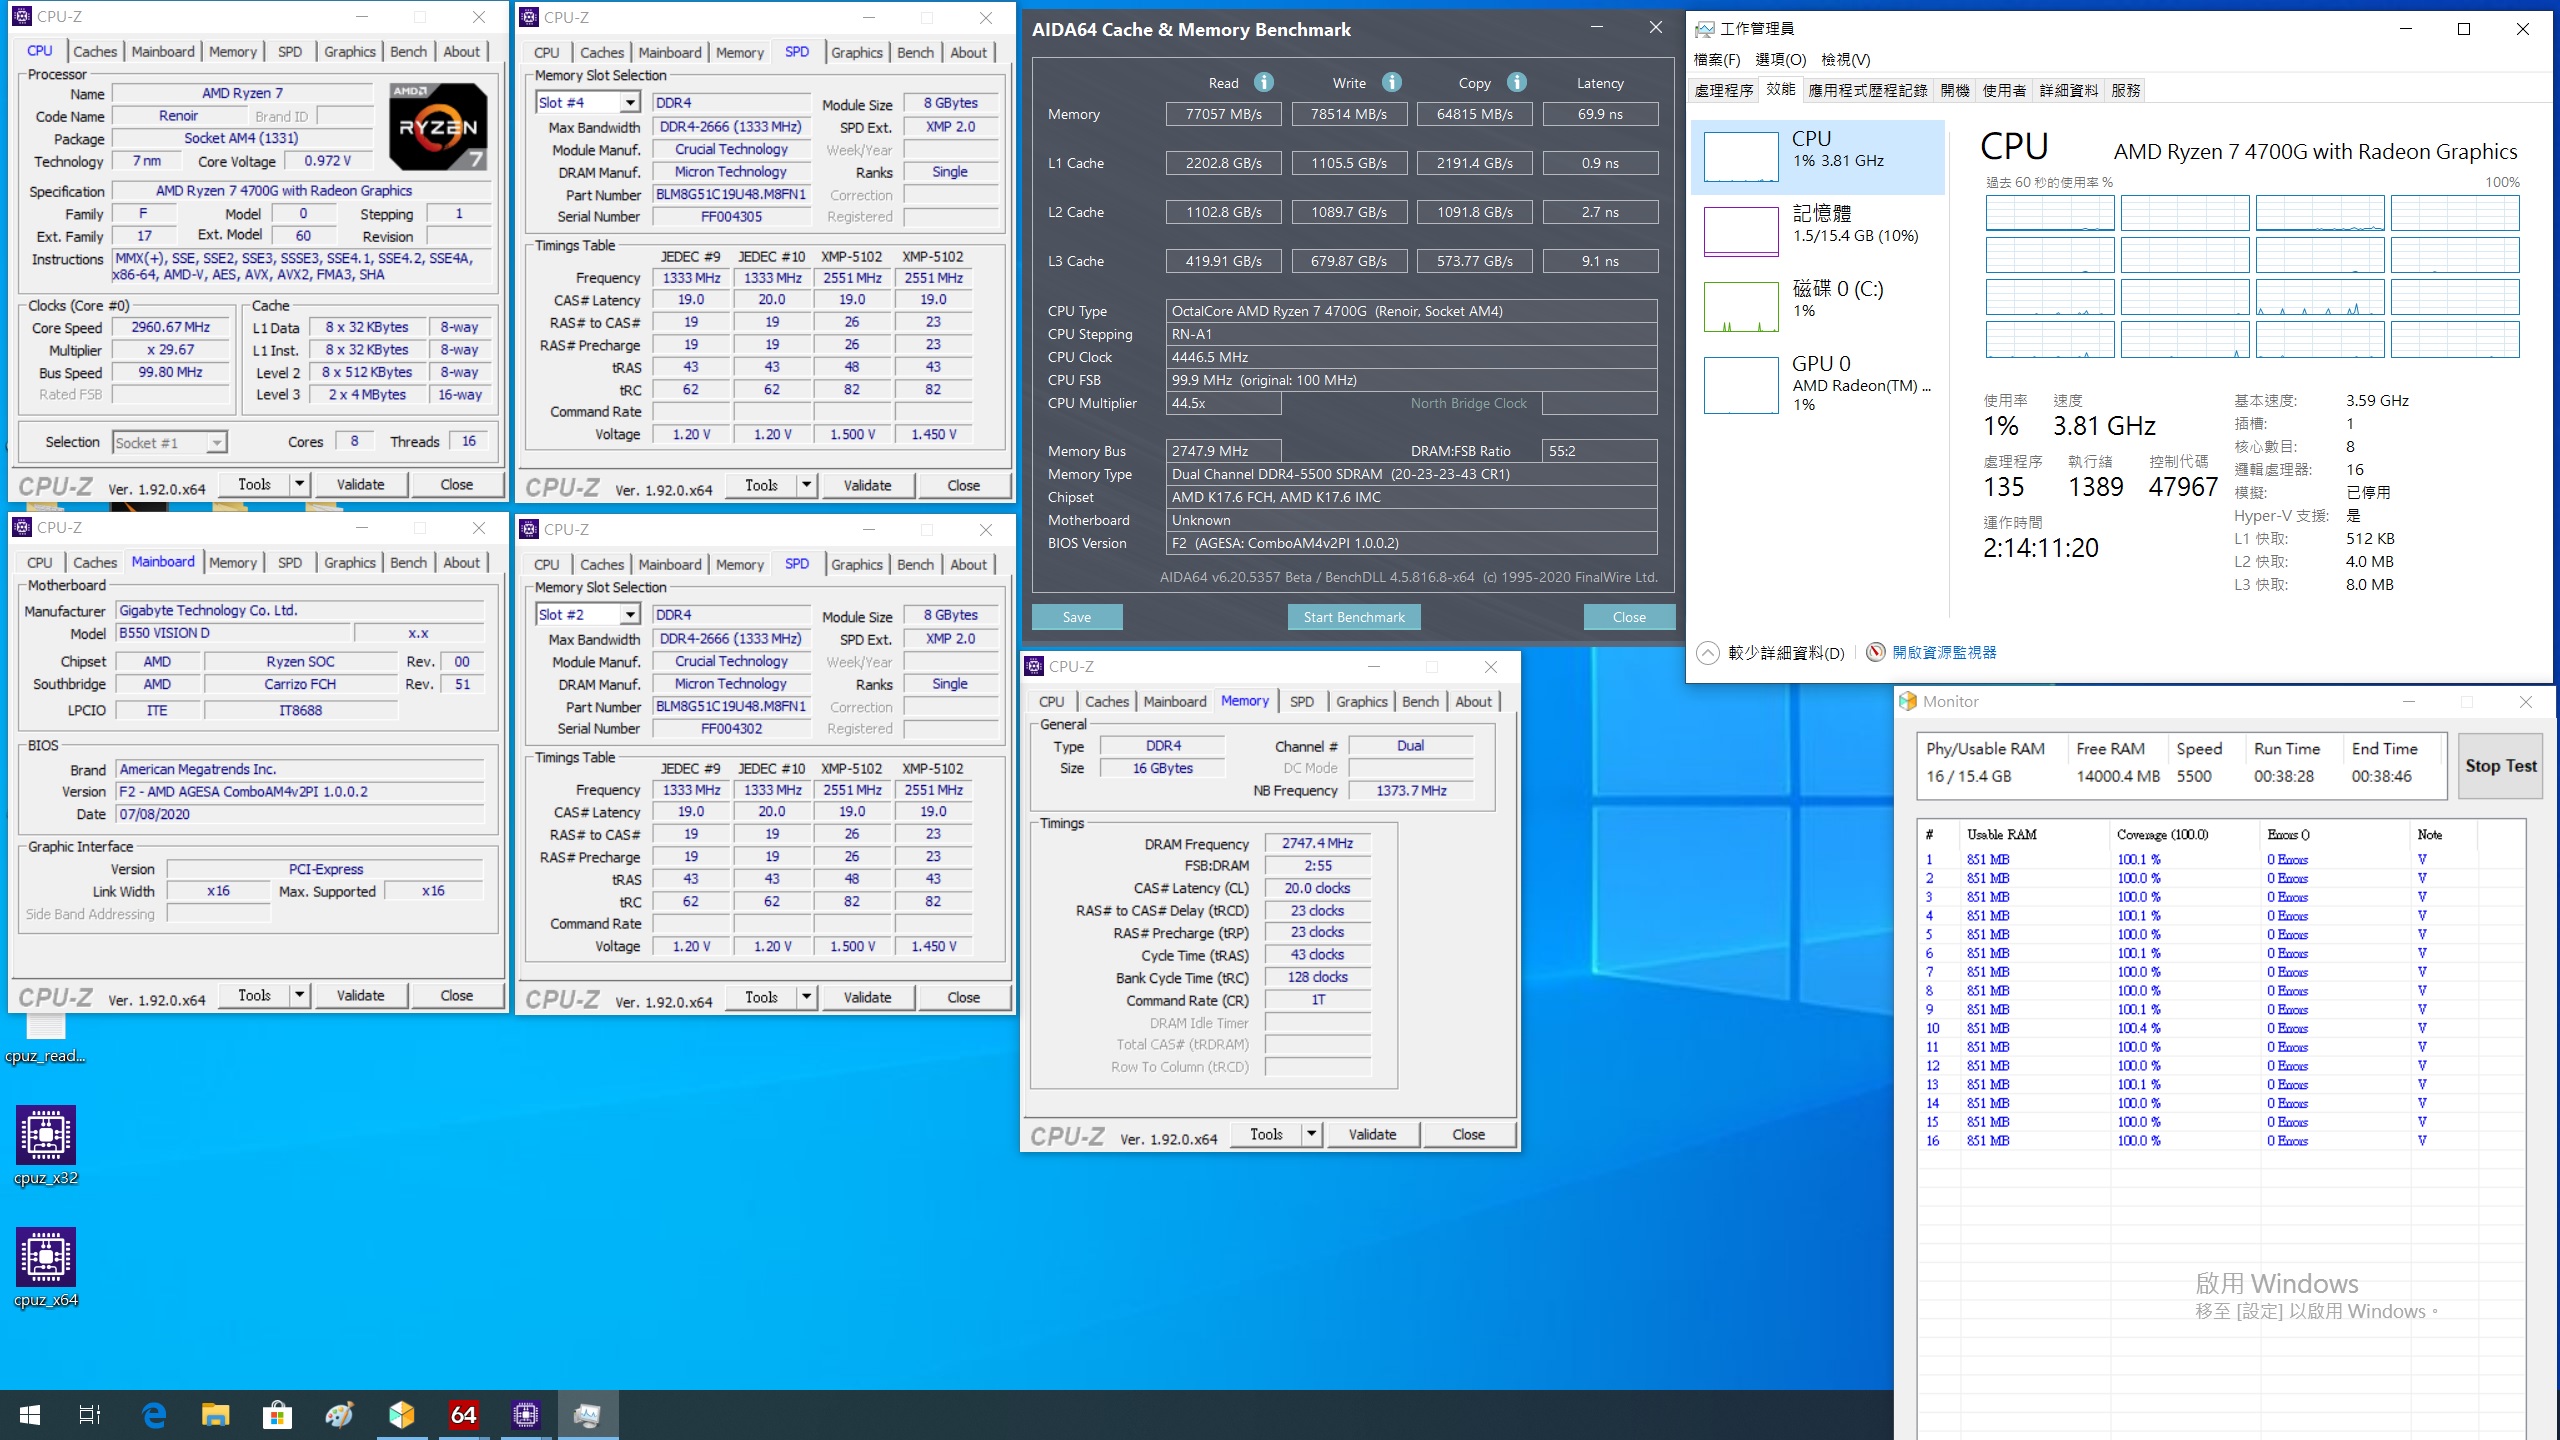The width and height of the screenshot is (2560, 1440).
Task: Open the Socket #1 selection dropdown
Action: [216, 442]
